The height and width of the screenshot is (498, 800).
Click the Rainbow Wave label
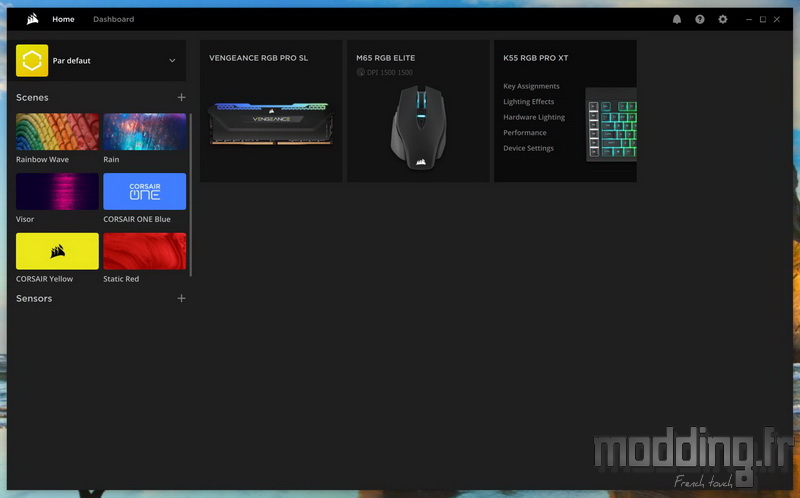42,159
